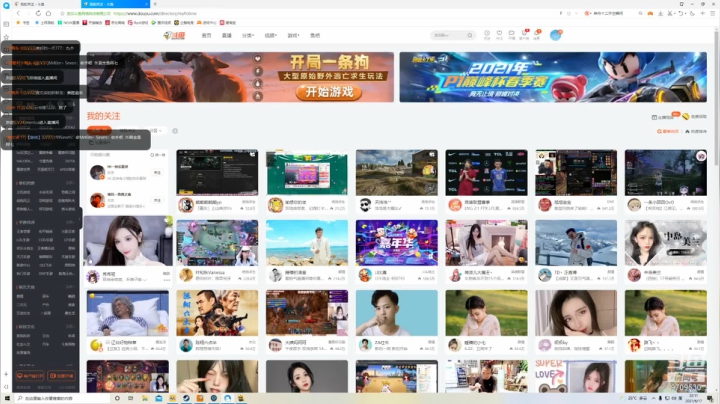Screen dimensions: 720x404
Task: Open the beach man in white suit thumbnail
Action: click(x=307, y=242)
